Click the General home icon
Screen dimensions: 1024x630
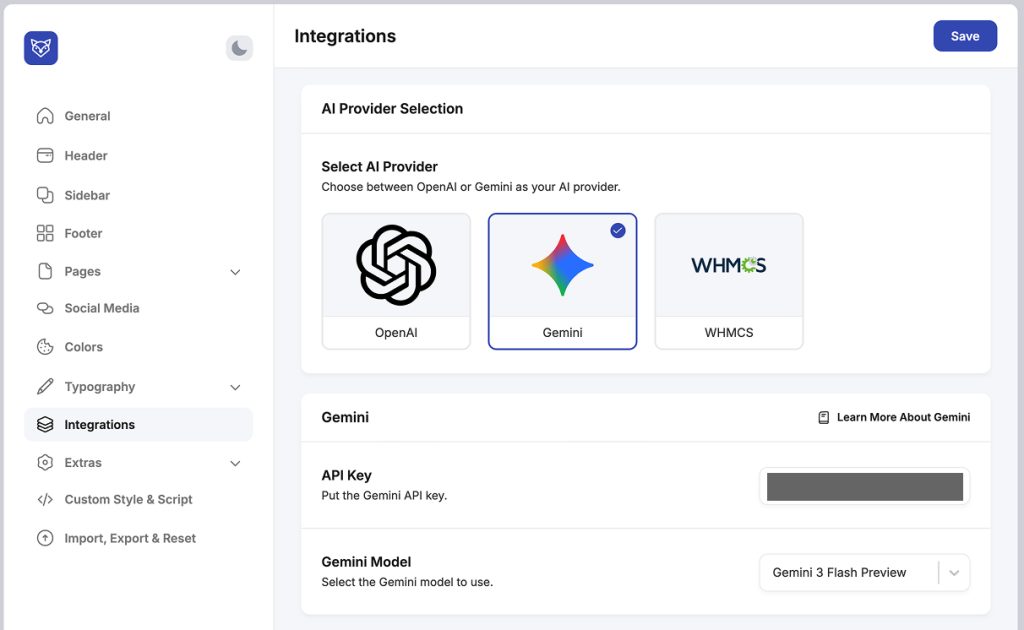pos(45,116)
